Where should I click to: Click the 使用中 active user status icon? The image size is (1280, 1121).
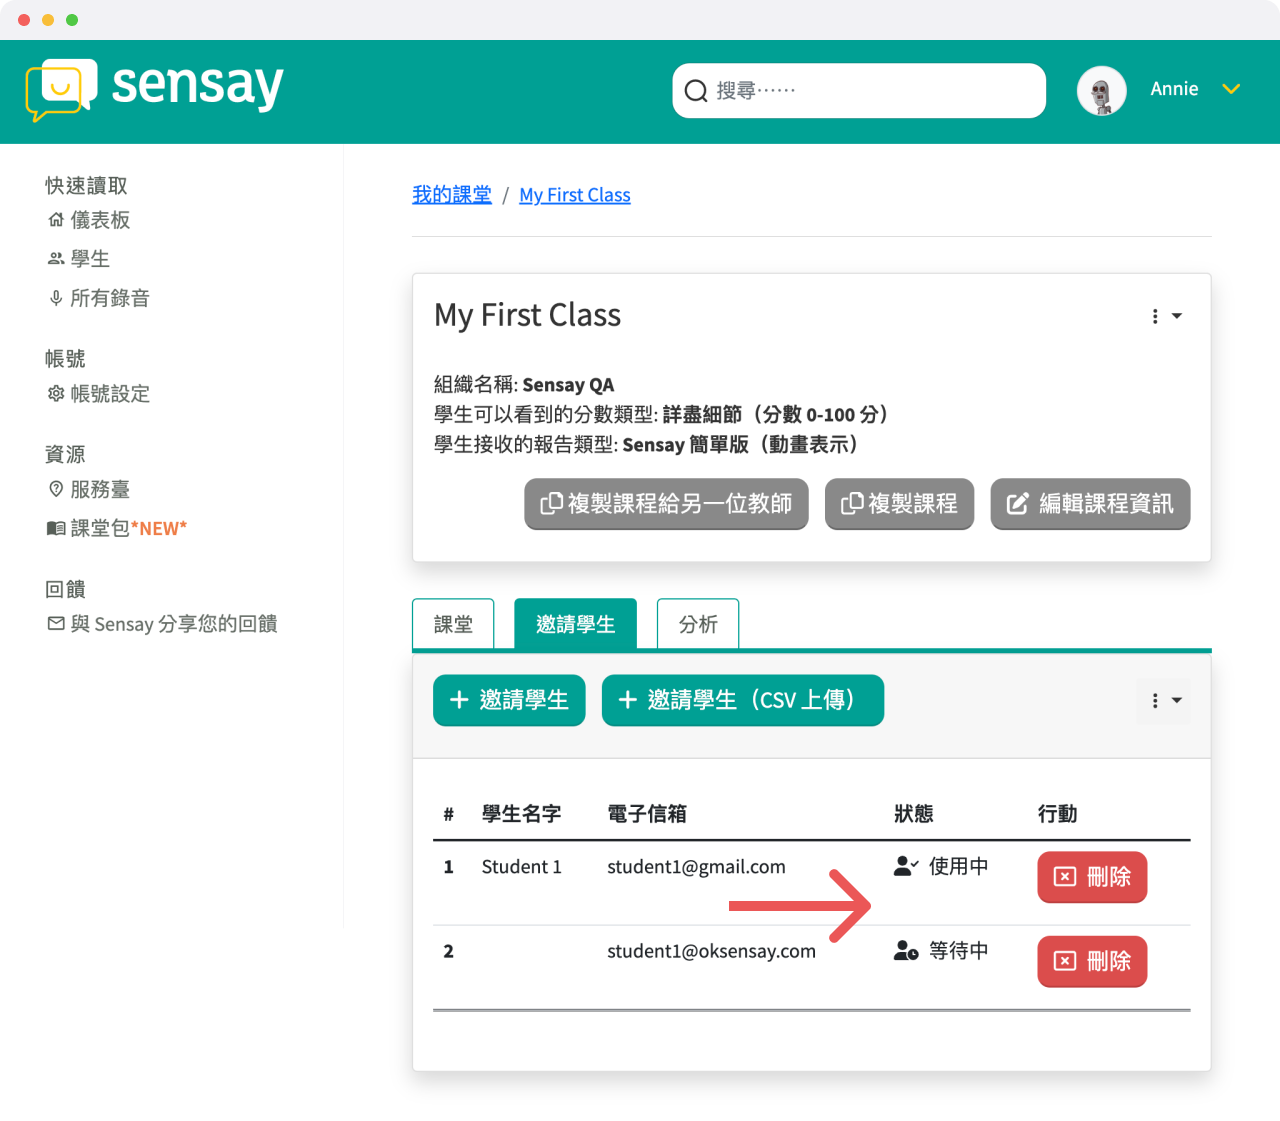click(x=906, y=866)
